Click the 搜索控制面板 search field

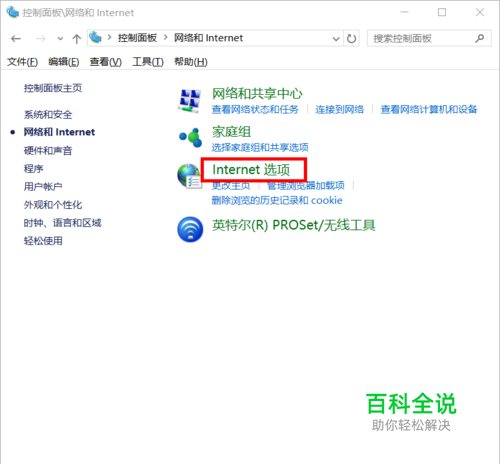(429, 38)
